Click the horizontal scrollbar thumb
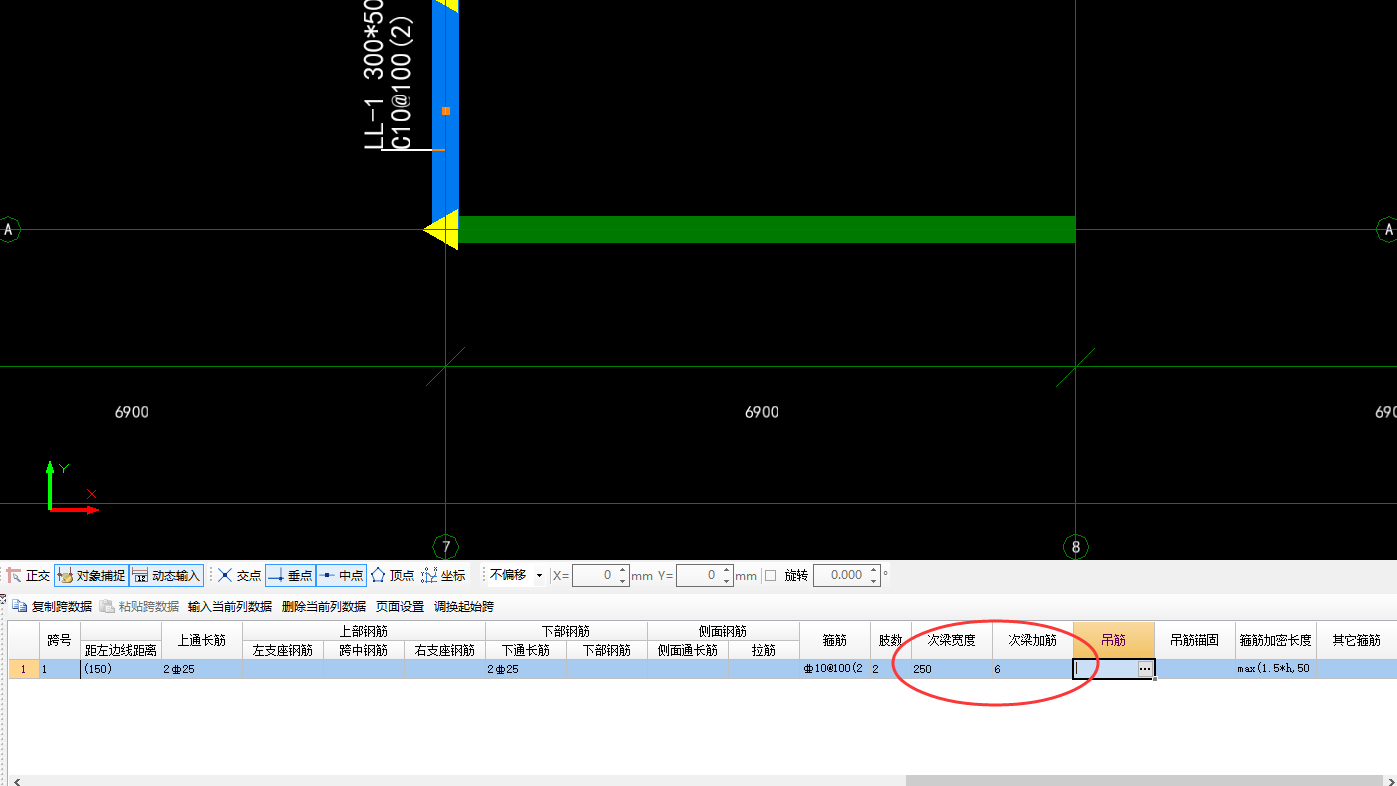The image size is (1397, 786). 1145,780
